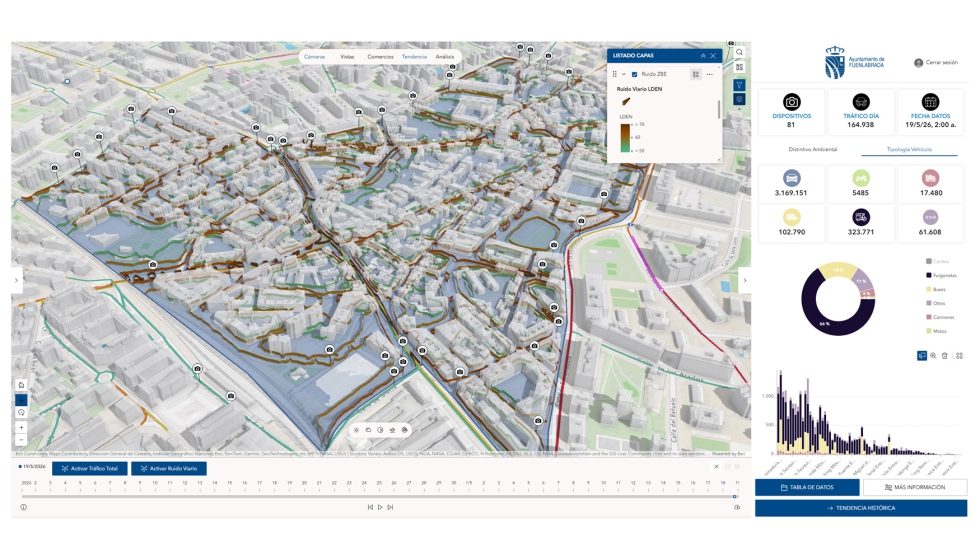
Task: Click the daylight clock icon in map toolbar
Action: pos(380,430)
